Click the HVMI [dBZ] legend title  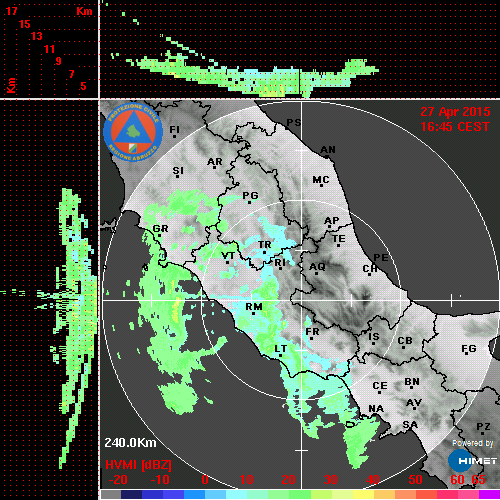(x=138, y=465)
